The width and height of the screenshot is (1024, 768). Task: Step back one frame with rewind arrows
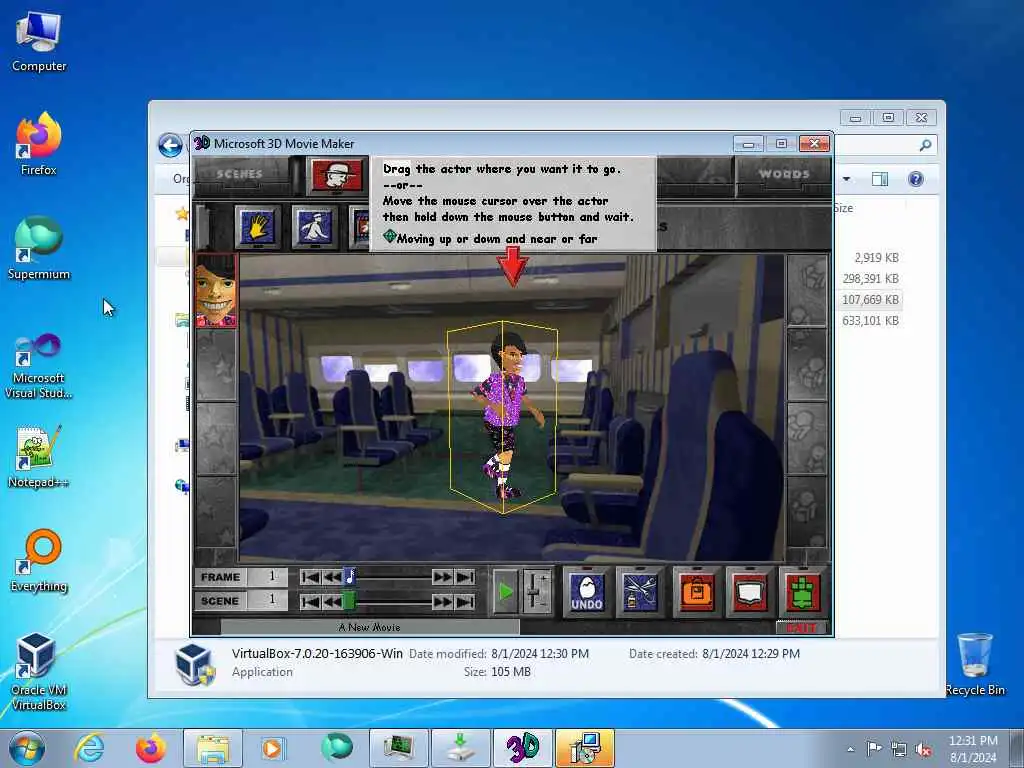pos(332,577)
